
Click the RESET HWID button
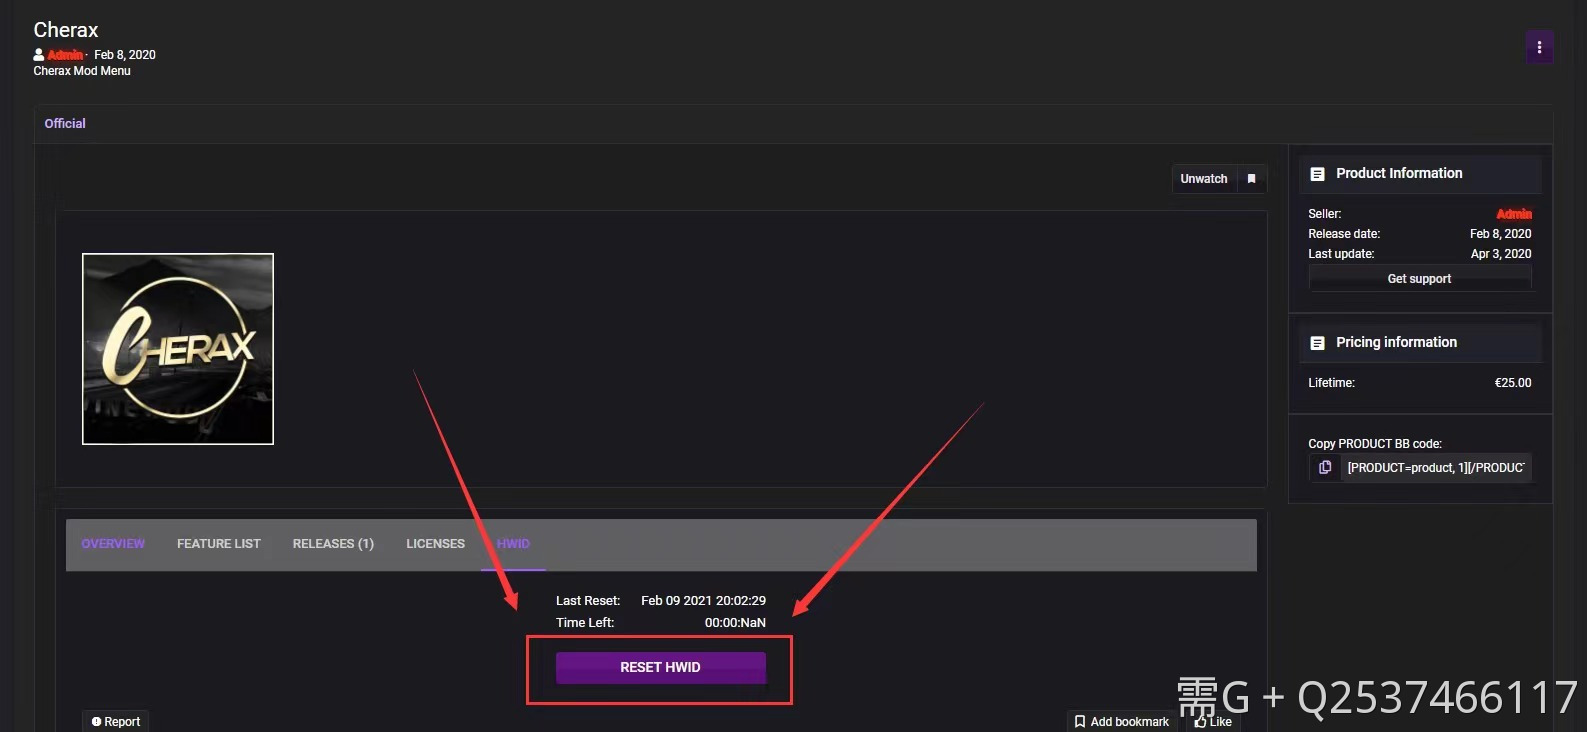pyautogui.click(x=661, y=667)
